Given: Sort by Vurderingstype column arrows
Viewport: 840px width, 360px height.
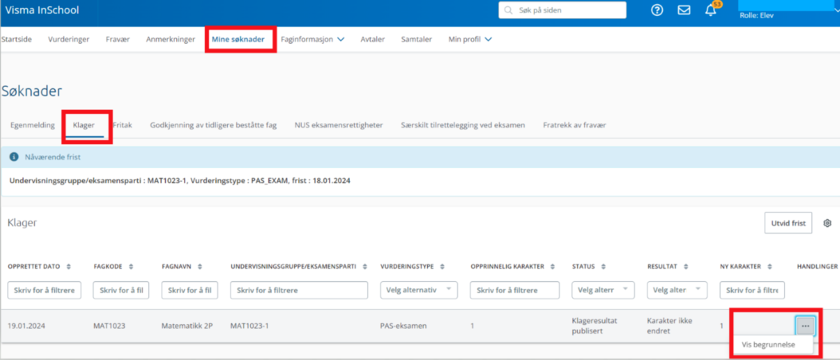Looking at the screenshot, I should click(443, 267).
